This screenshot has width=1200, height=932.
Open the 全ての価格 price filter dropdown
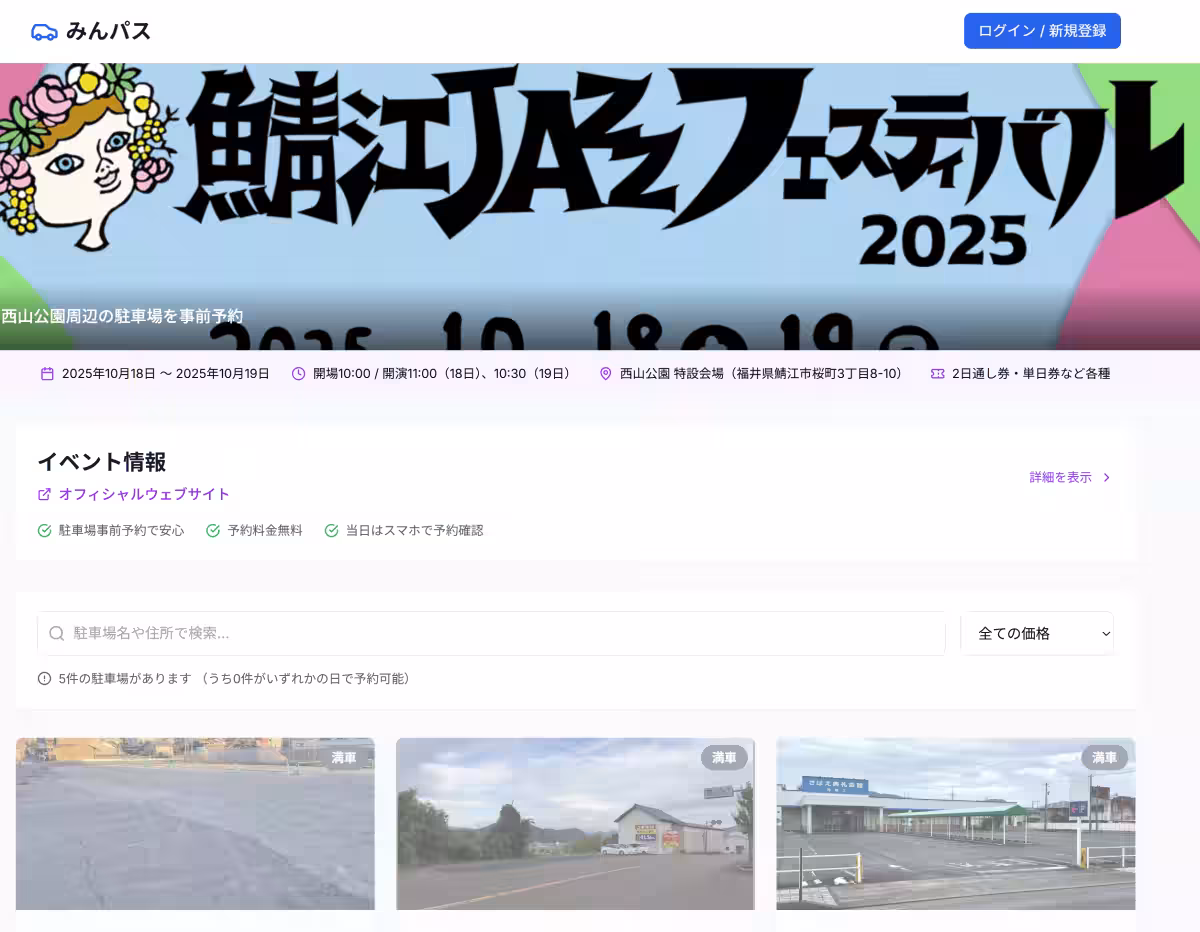coord(1037,633)
